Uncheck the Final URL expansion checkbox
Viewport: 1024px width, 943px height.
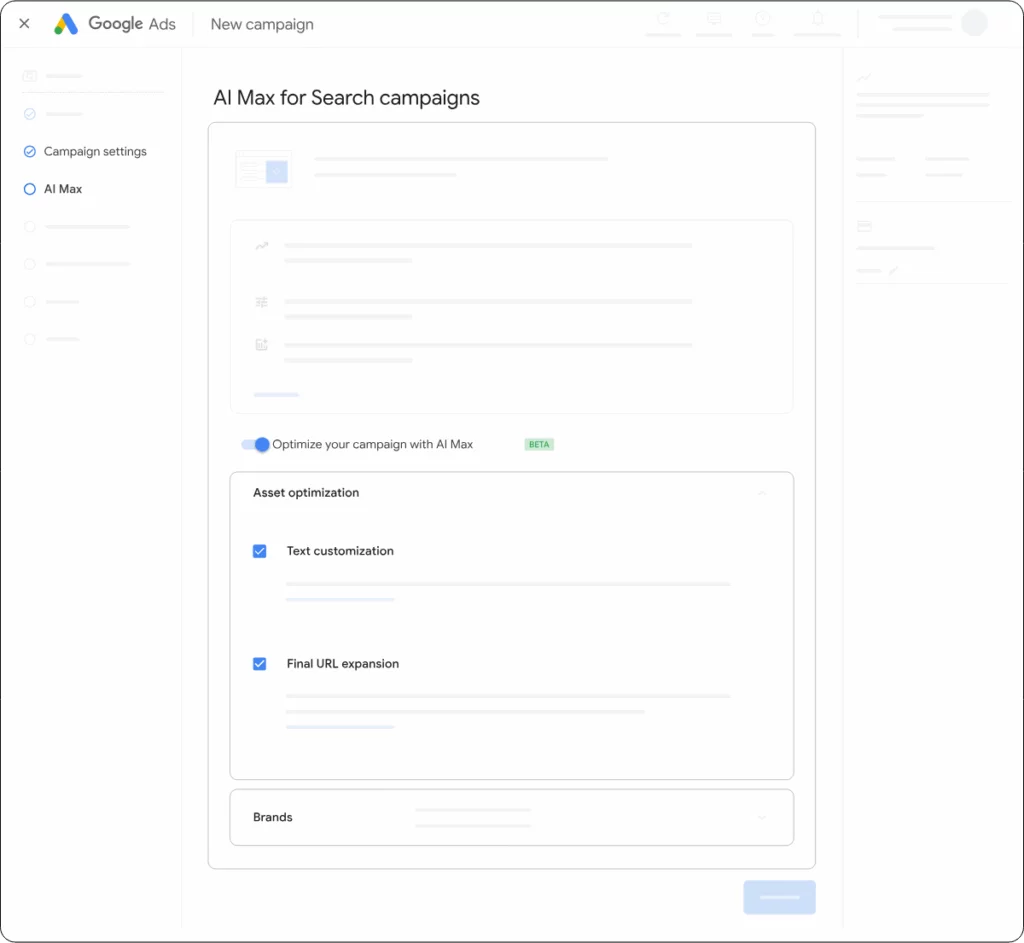pos(260,664)
